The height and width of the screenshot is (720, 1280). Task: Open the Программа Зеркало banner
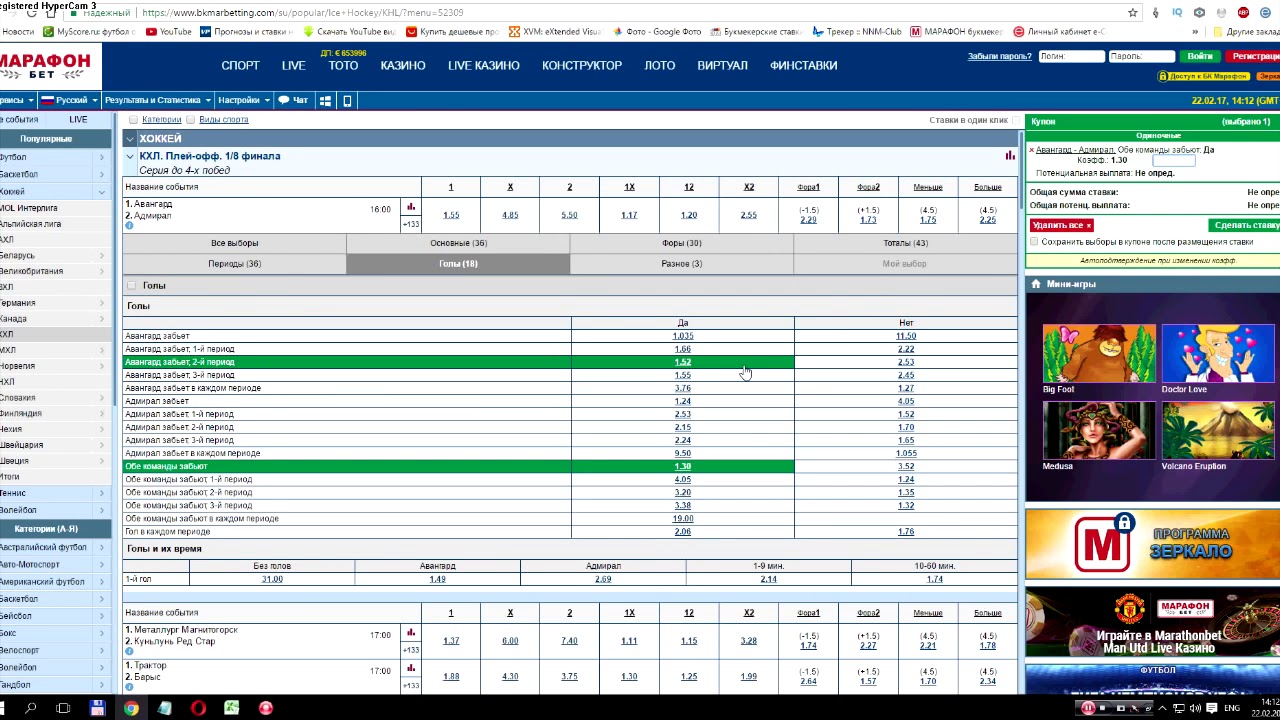click(1152, 543)
